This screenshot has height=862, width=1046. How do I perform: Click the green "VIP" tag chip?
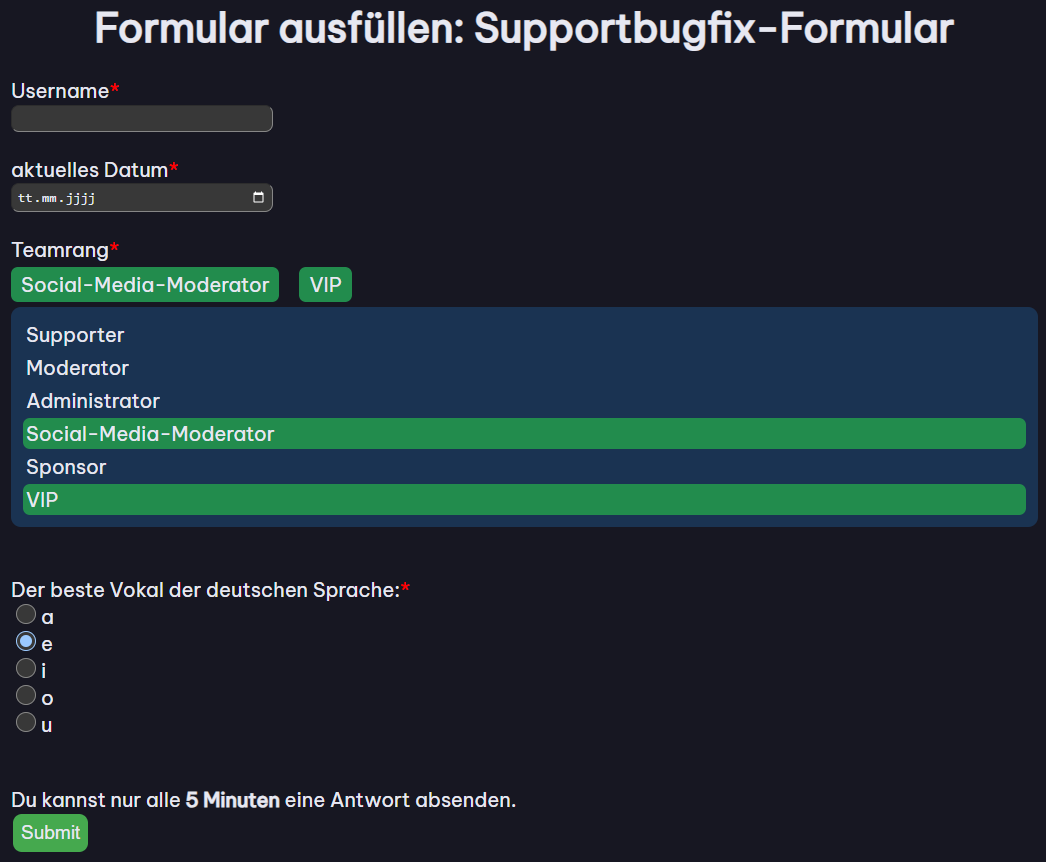[325, 284]
